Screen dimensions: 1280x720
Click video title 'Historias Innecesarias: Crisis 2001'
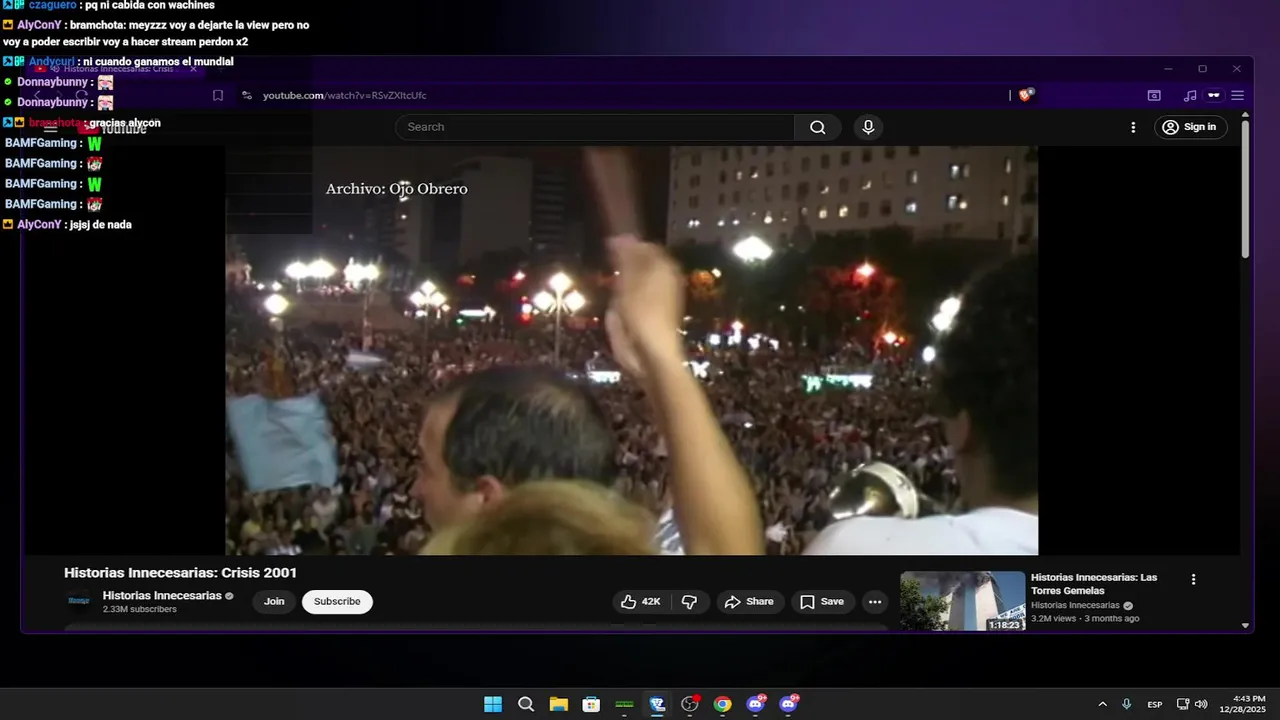[x=180, y=573]
